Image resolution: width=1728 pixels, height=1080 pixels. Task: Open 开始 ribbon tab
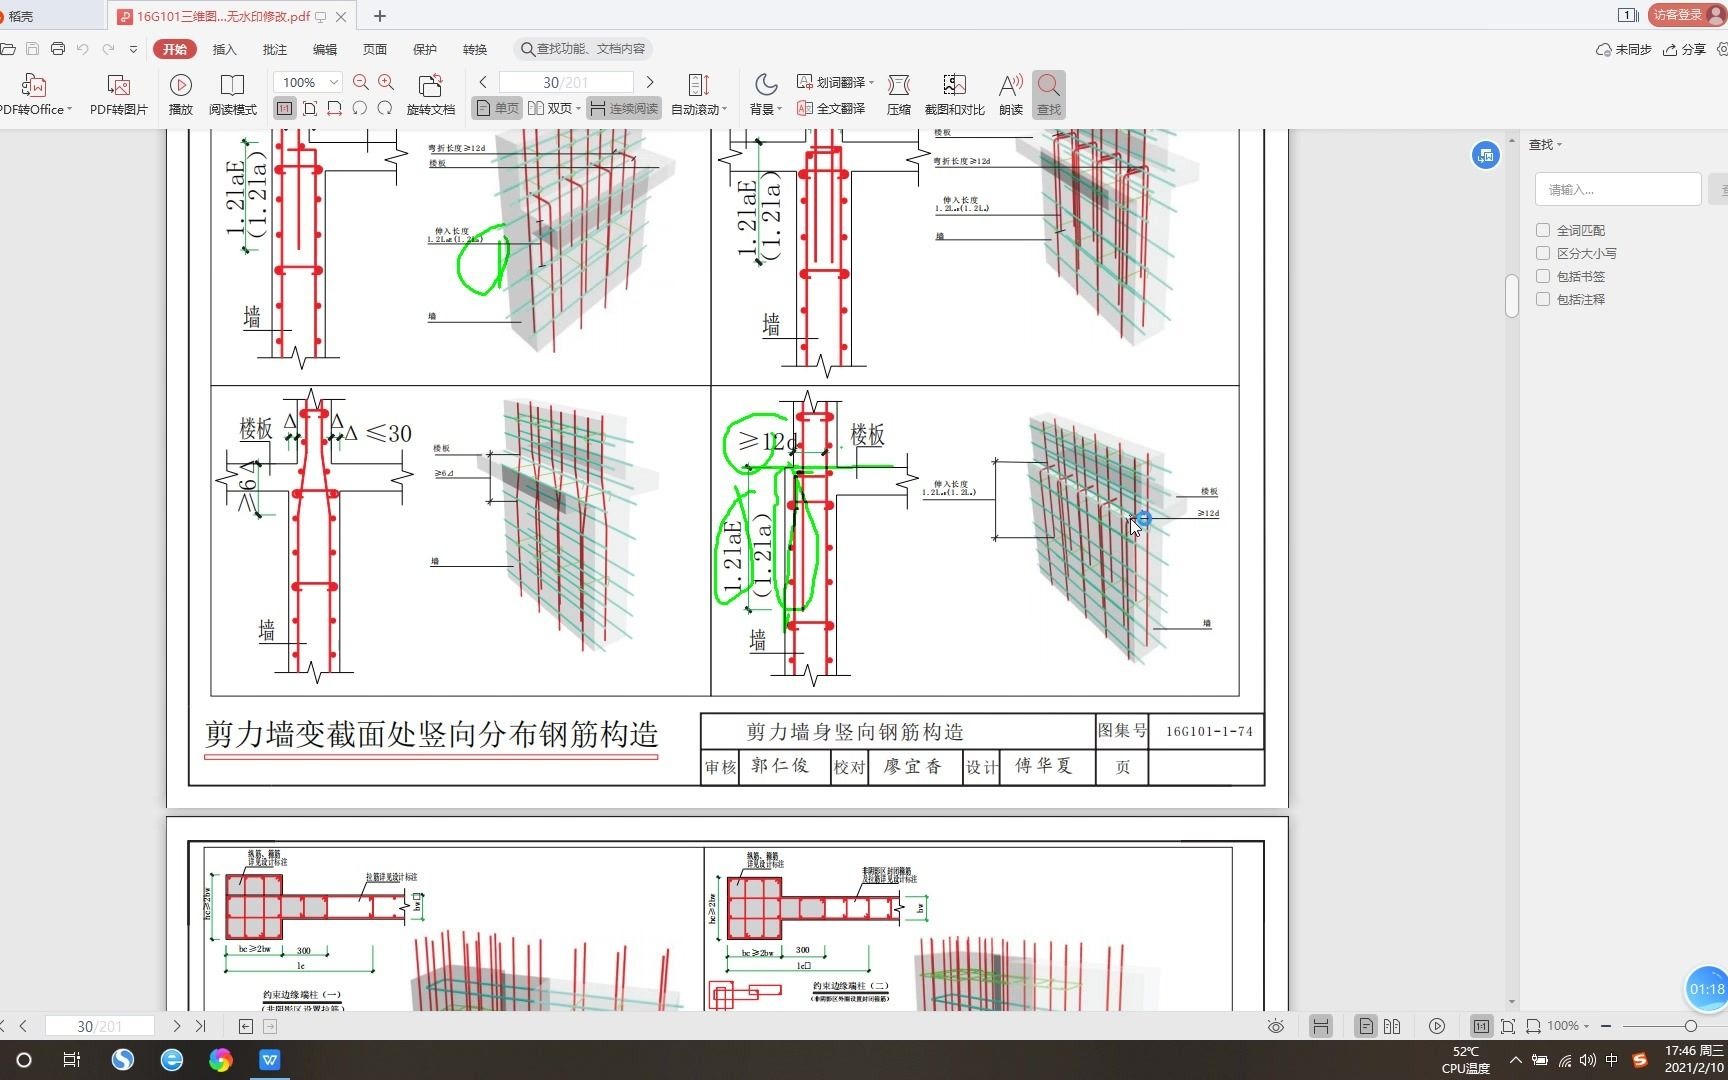[x=175, y=49]
